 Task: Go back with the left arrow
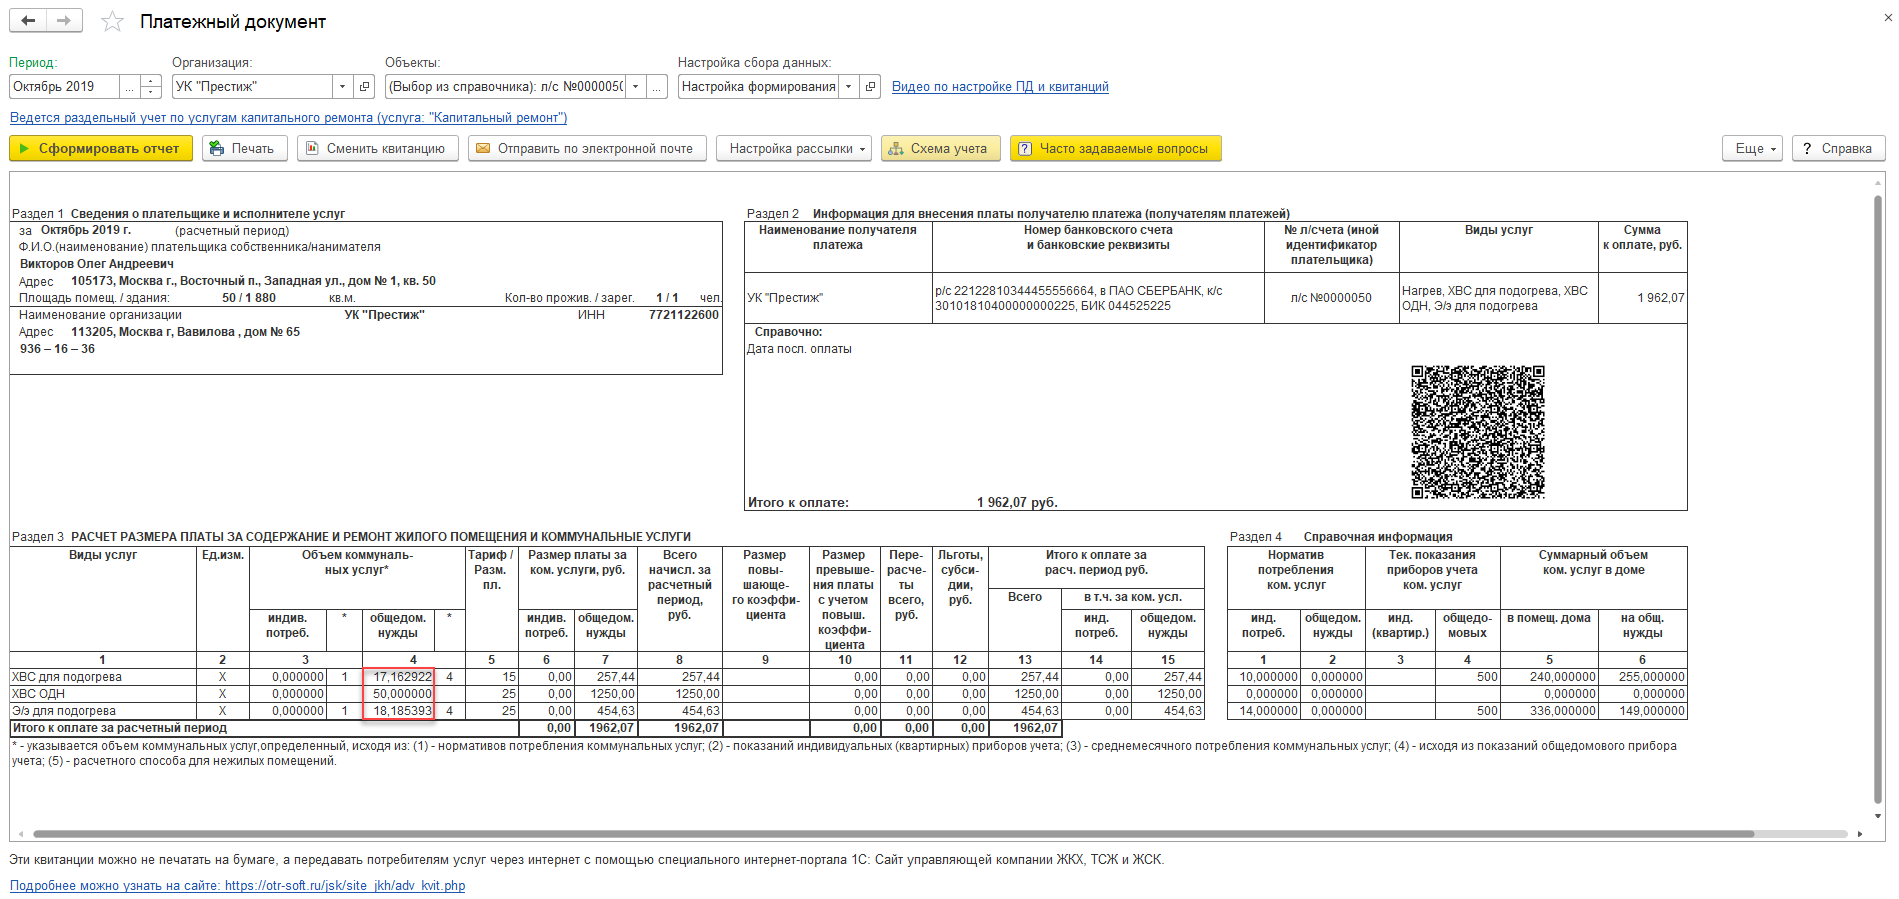point(28,21)
